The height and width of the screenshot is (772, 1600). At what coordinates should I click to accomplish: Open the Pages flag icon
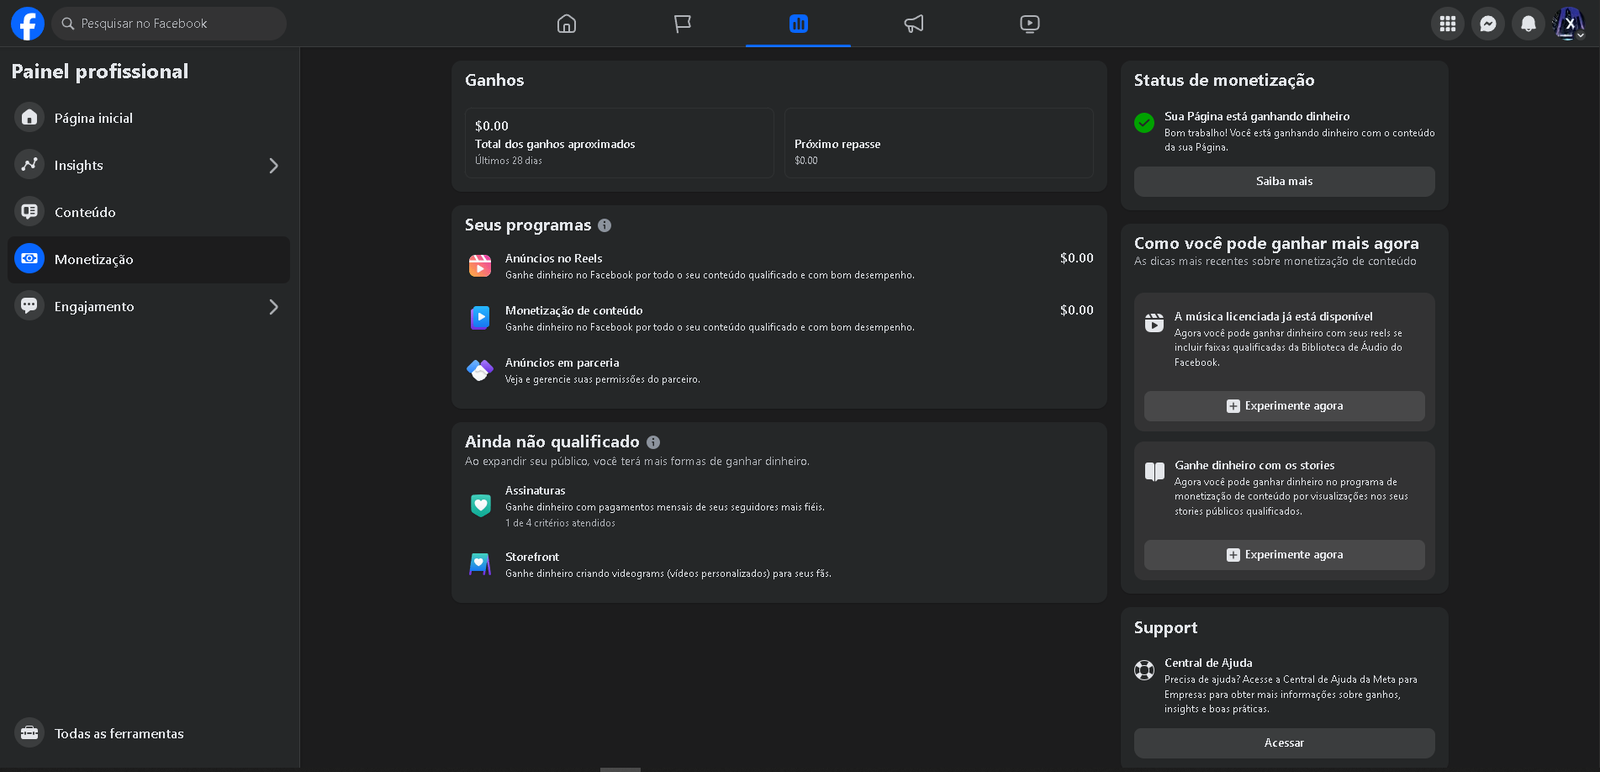[682, 23]
